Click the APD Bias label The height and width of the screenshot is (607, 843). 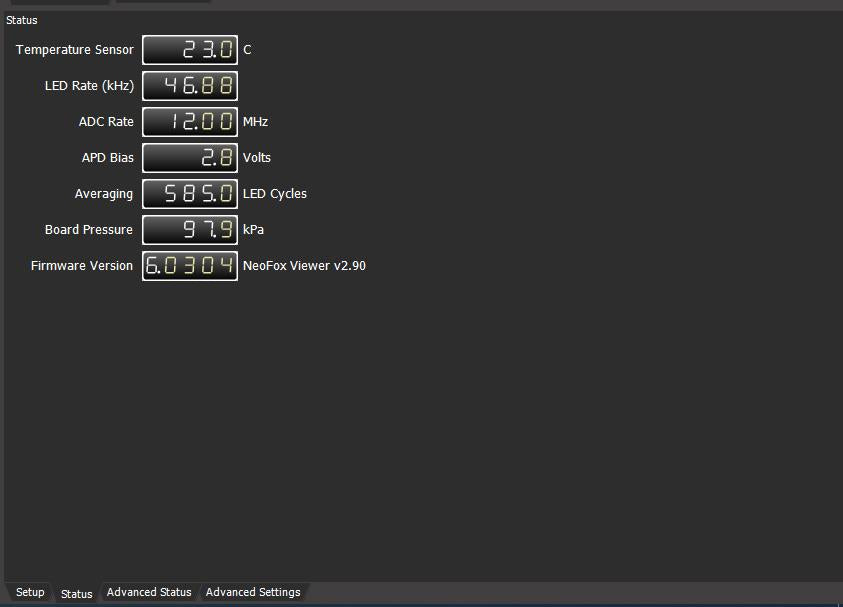107,158
